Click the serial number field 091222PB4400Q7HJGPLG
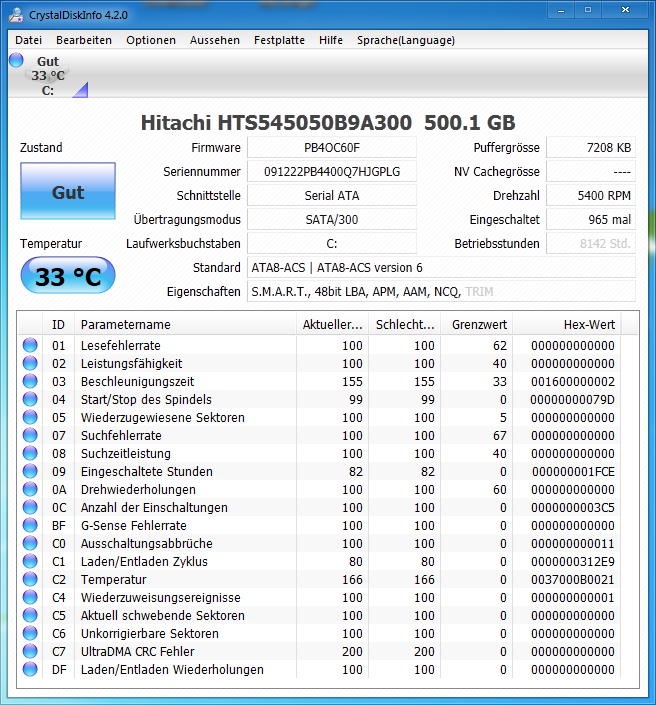This screenshot has width=656, height=705. (x=332, y=172)
